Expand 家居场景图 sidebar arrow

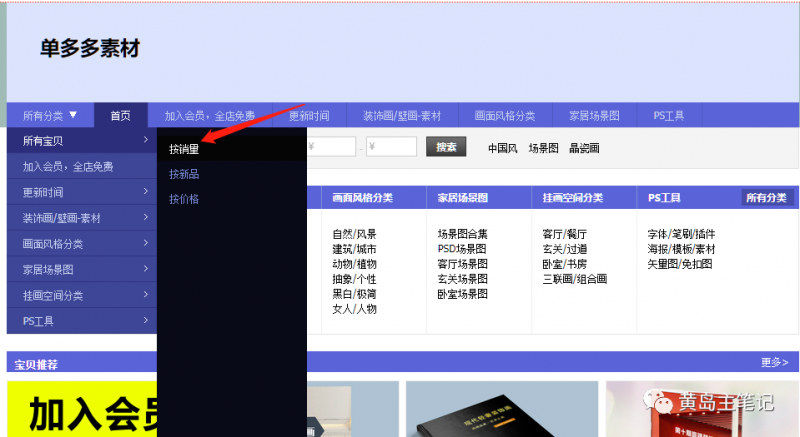[x=145, y=269]
